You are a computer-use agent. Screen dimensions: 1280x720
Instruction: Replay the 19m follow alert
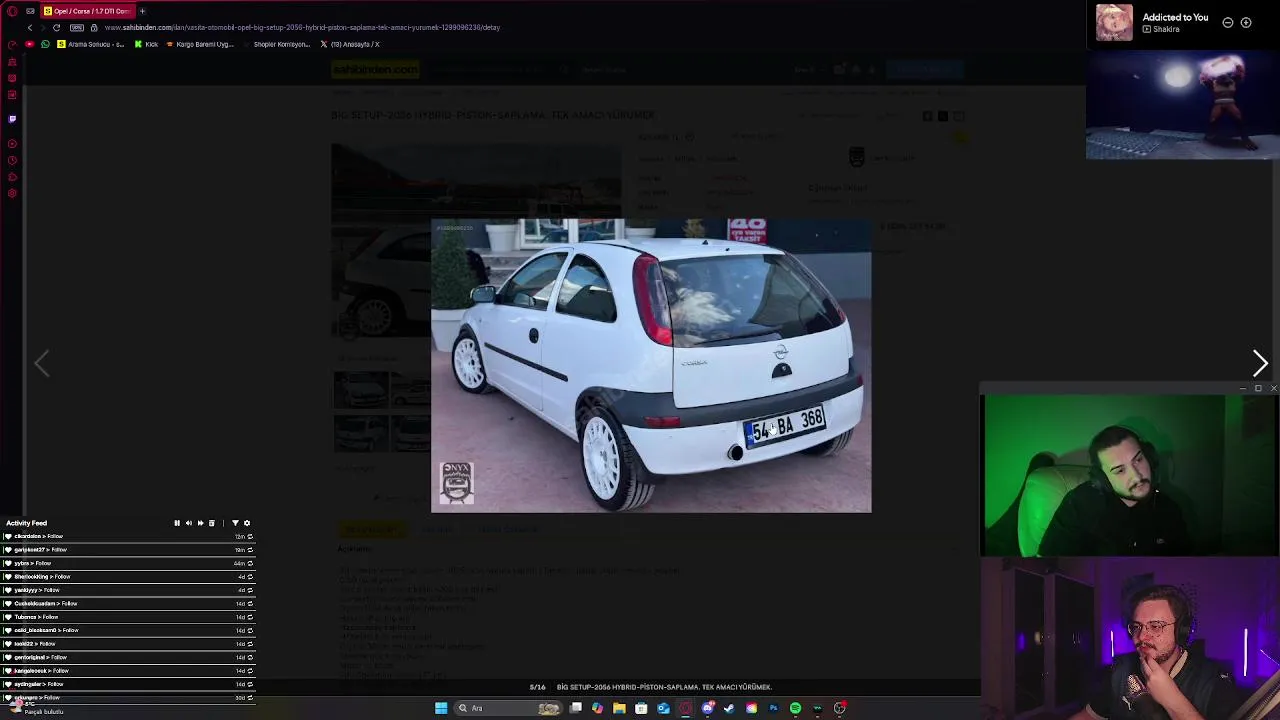(x=250, y=550)
